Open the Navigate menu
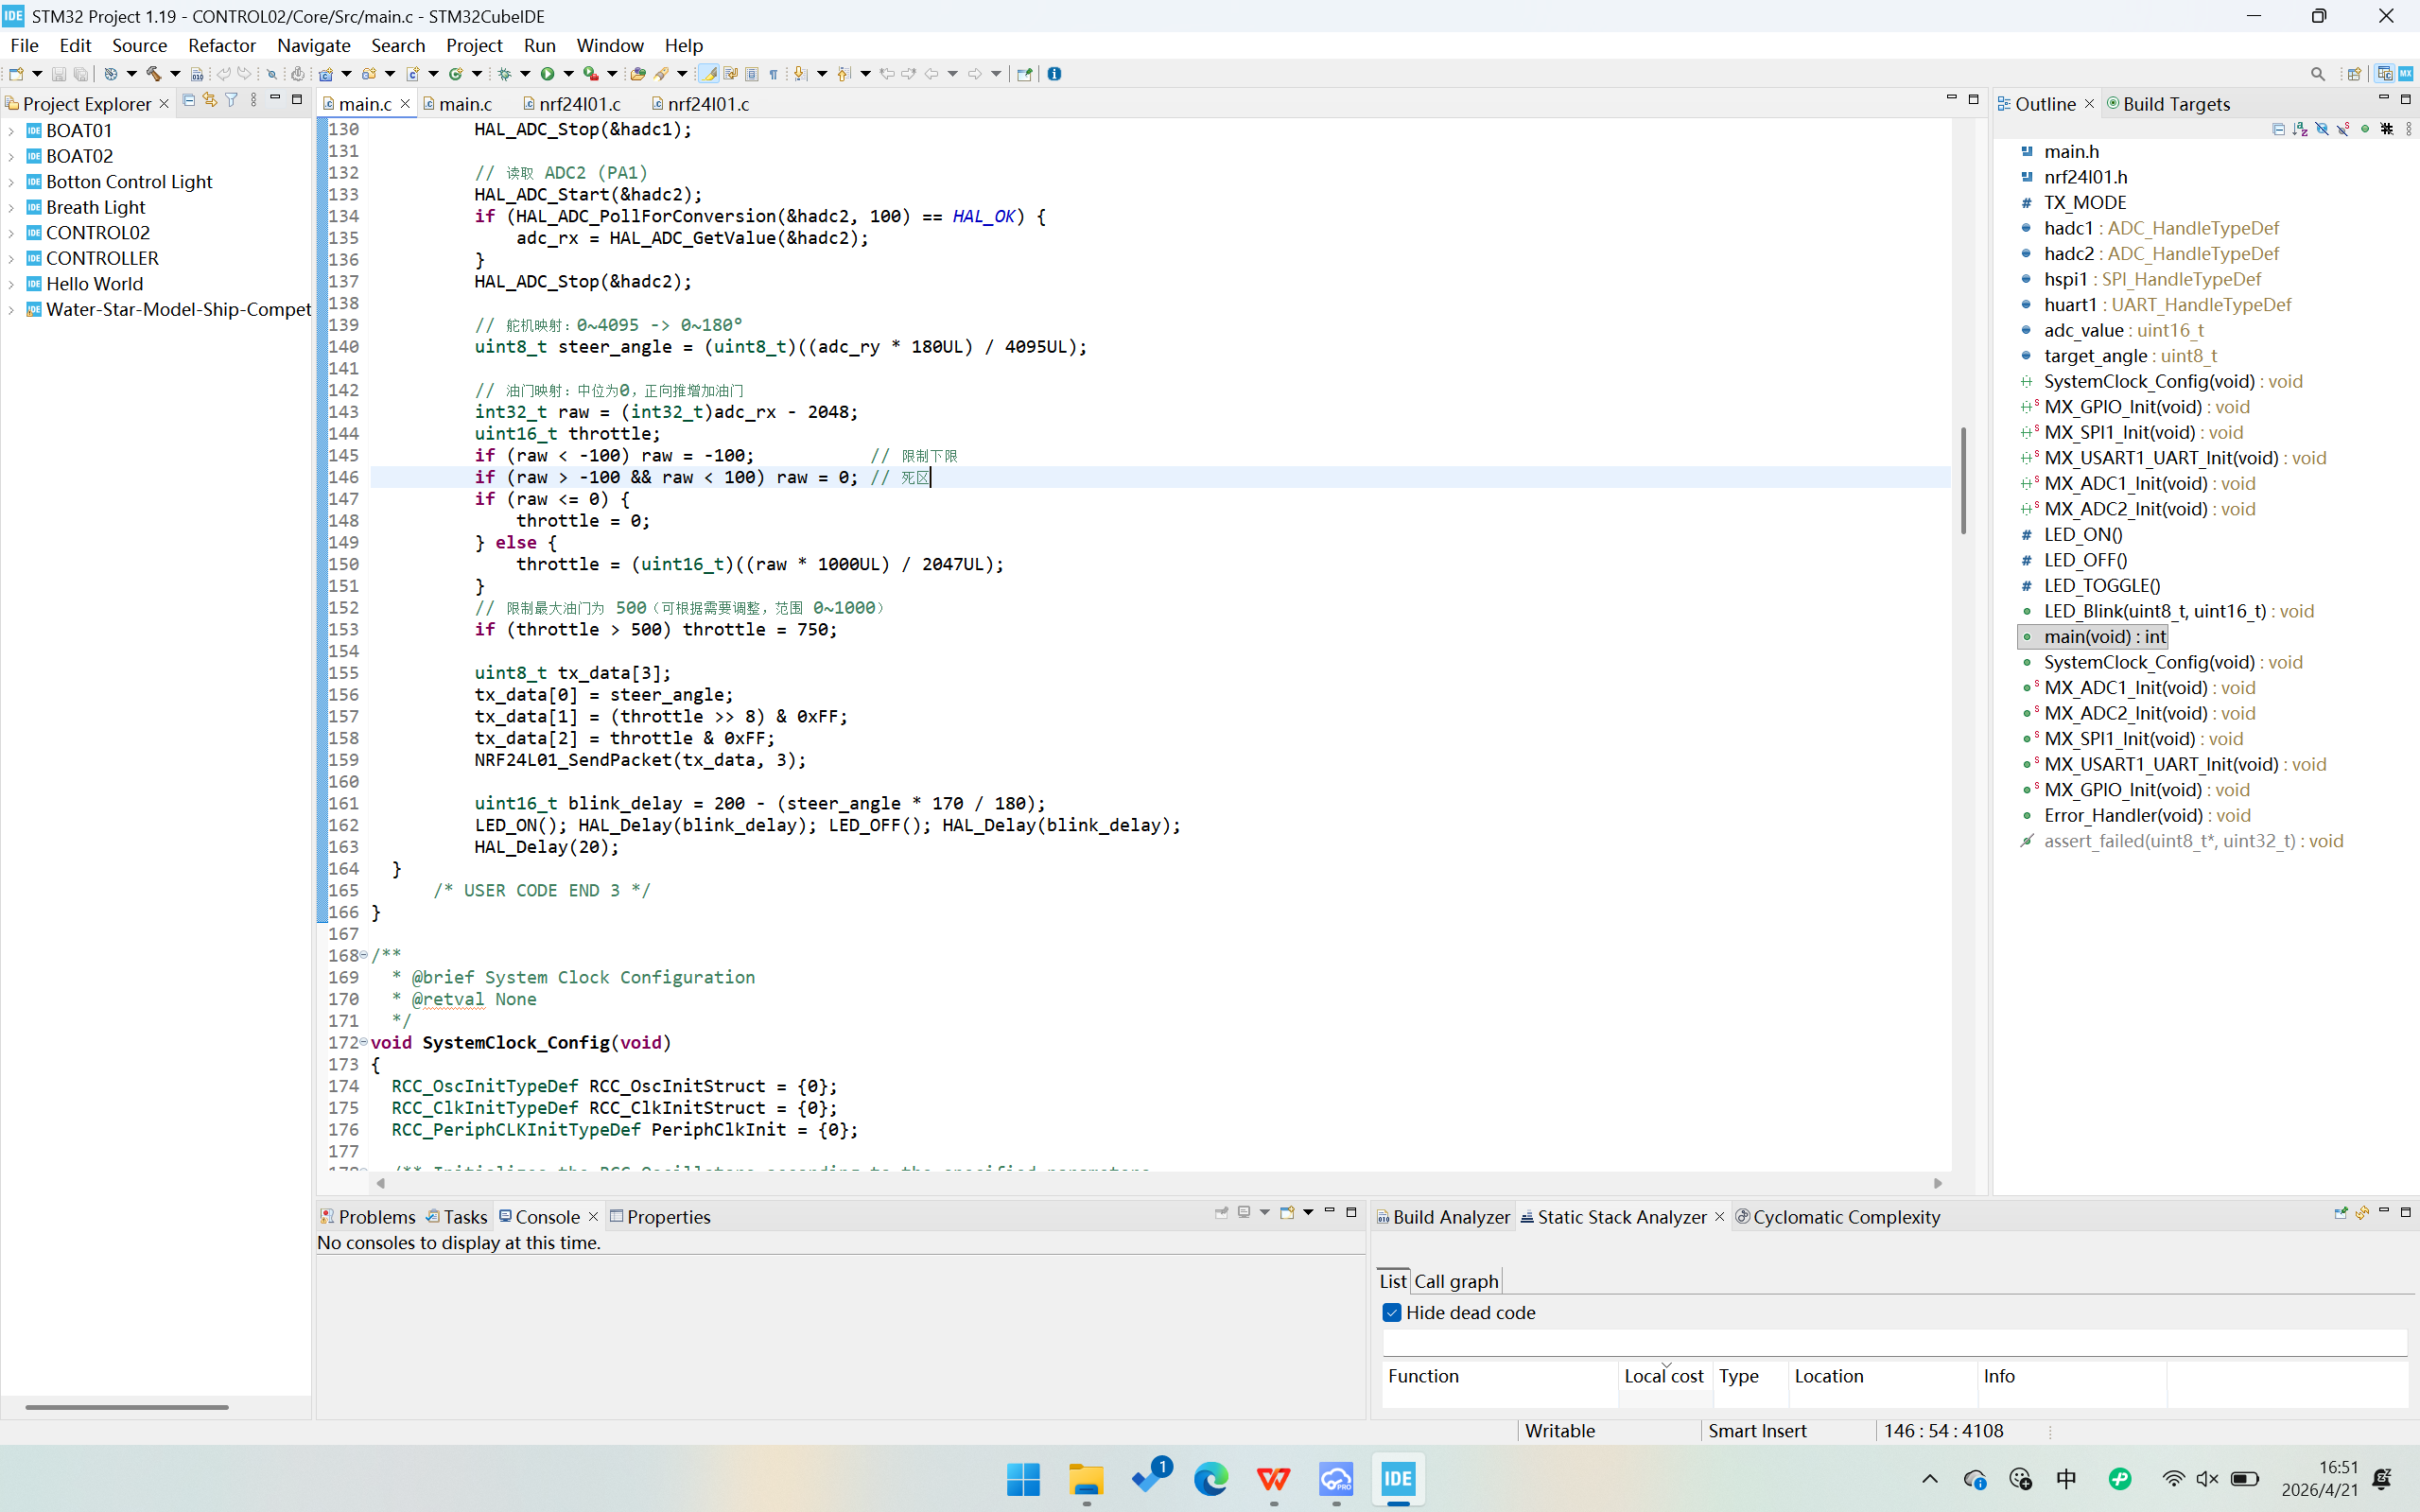The height and width of the screenshot is (1512, 2420). (x=313, y=45)
